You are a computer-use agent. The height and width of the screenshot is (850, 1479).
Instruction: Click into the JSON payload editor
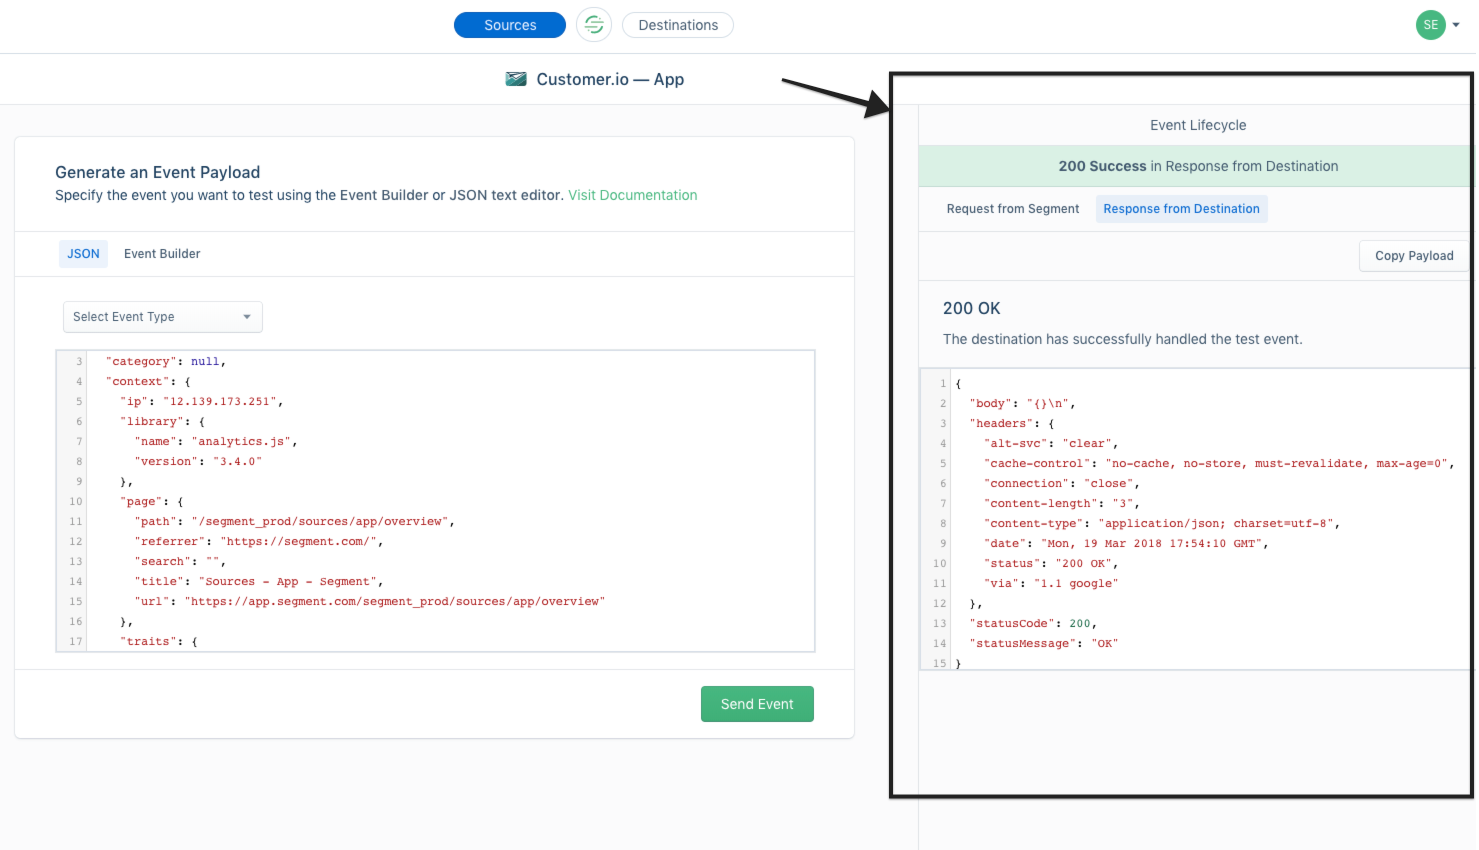click(x=435, y=501)
